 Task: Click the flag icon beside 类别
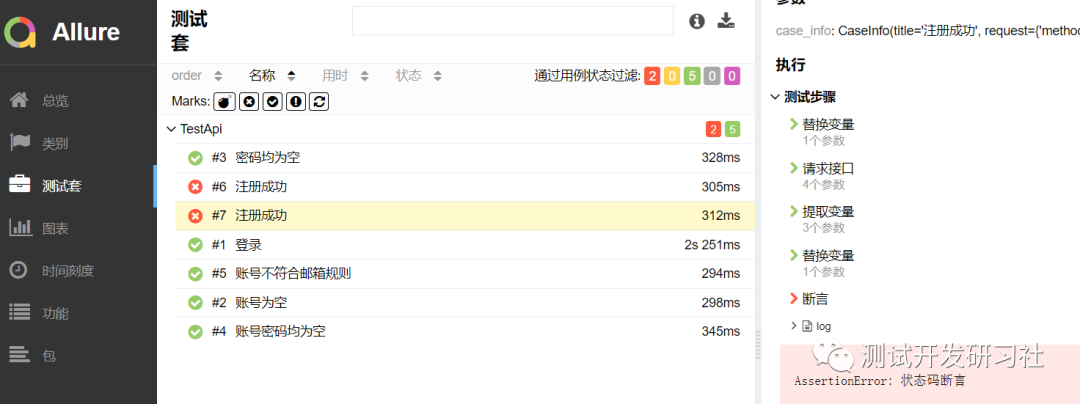pos(19,143)
